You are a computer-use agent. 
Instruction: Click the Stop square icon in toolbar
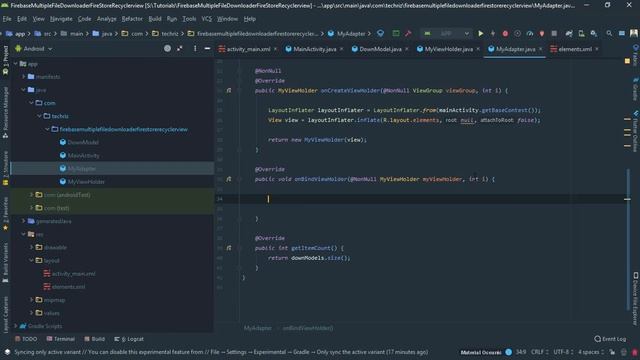pos(554,33)
